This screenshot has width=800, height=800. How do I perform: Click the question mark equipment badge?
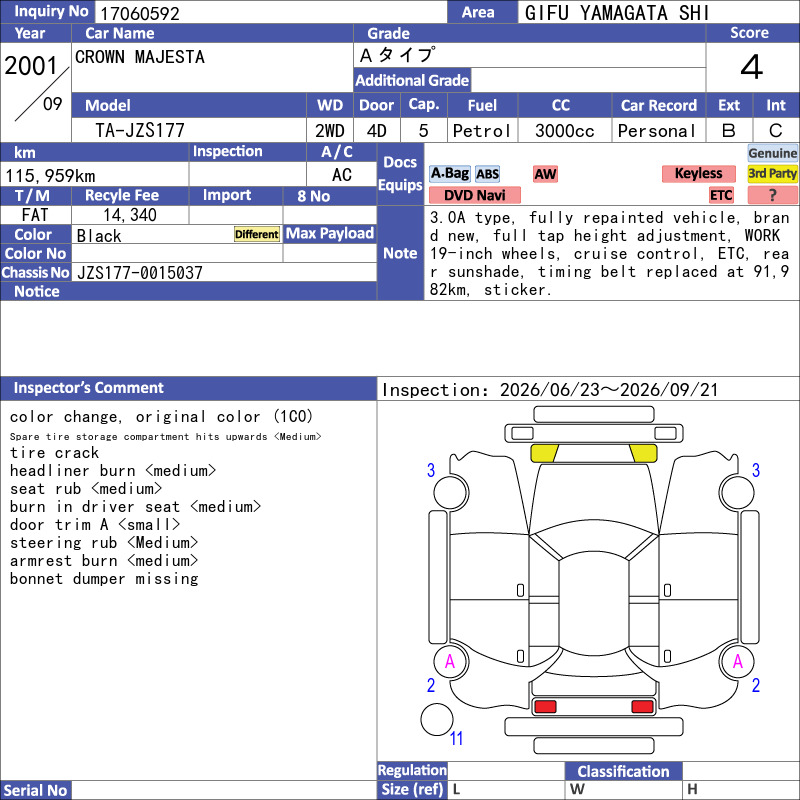[772, 195]
